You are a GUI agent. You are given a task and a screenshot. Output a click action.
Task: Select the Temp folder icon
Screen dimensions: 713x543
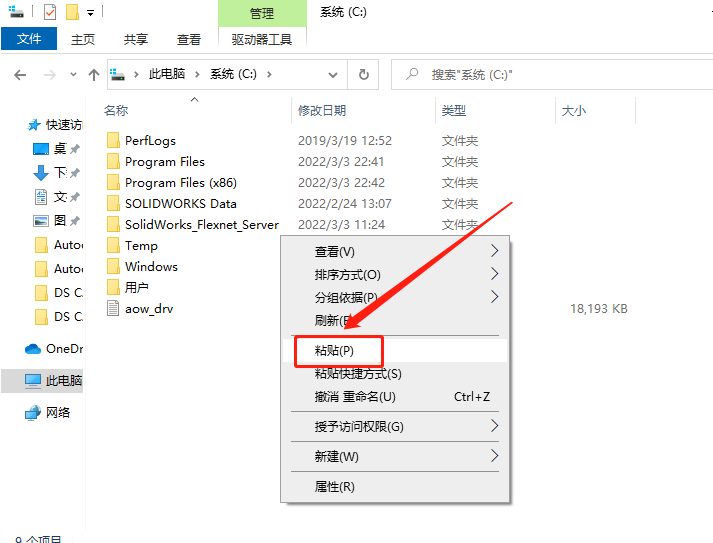(x=113, y=246)
